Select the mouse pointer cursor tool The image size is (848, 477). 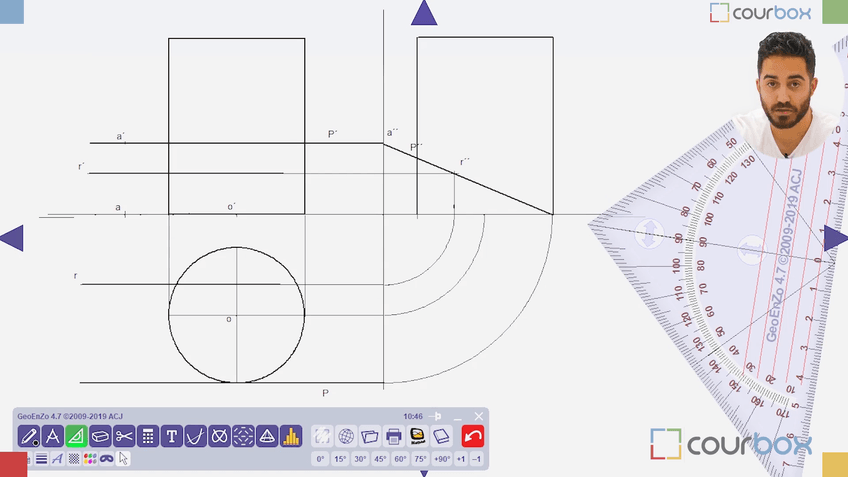point(123,459)
